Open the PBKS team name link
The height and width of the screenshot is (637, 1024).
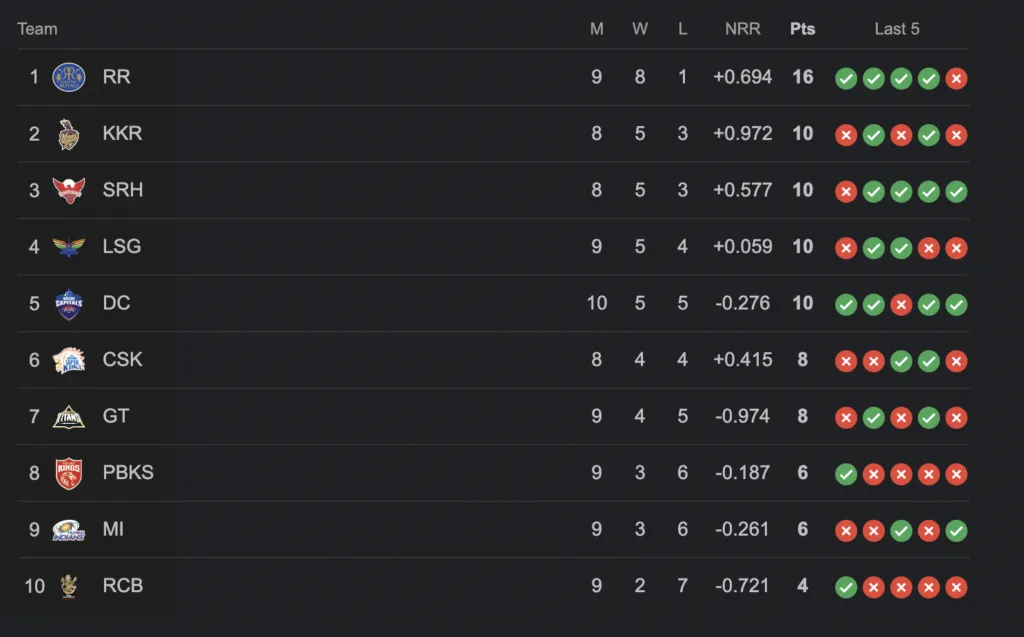(x=128, y=472)
